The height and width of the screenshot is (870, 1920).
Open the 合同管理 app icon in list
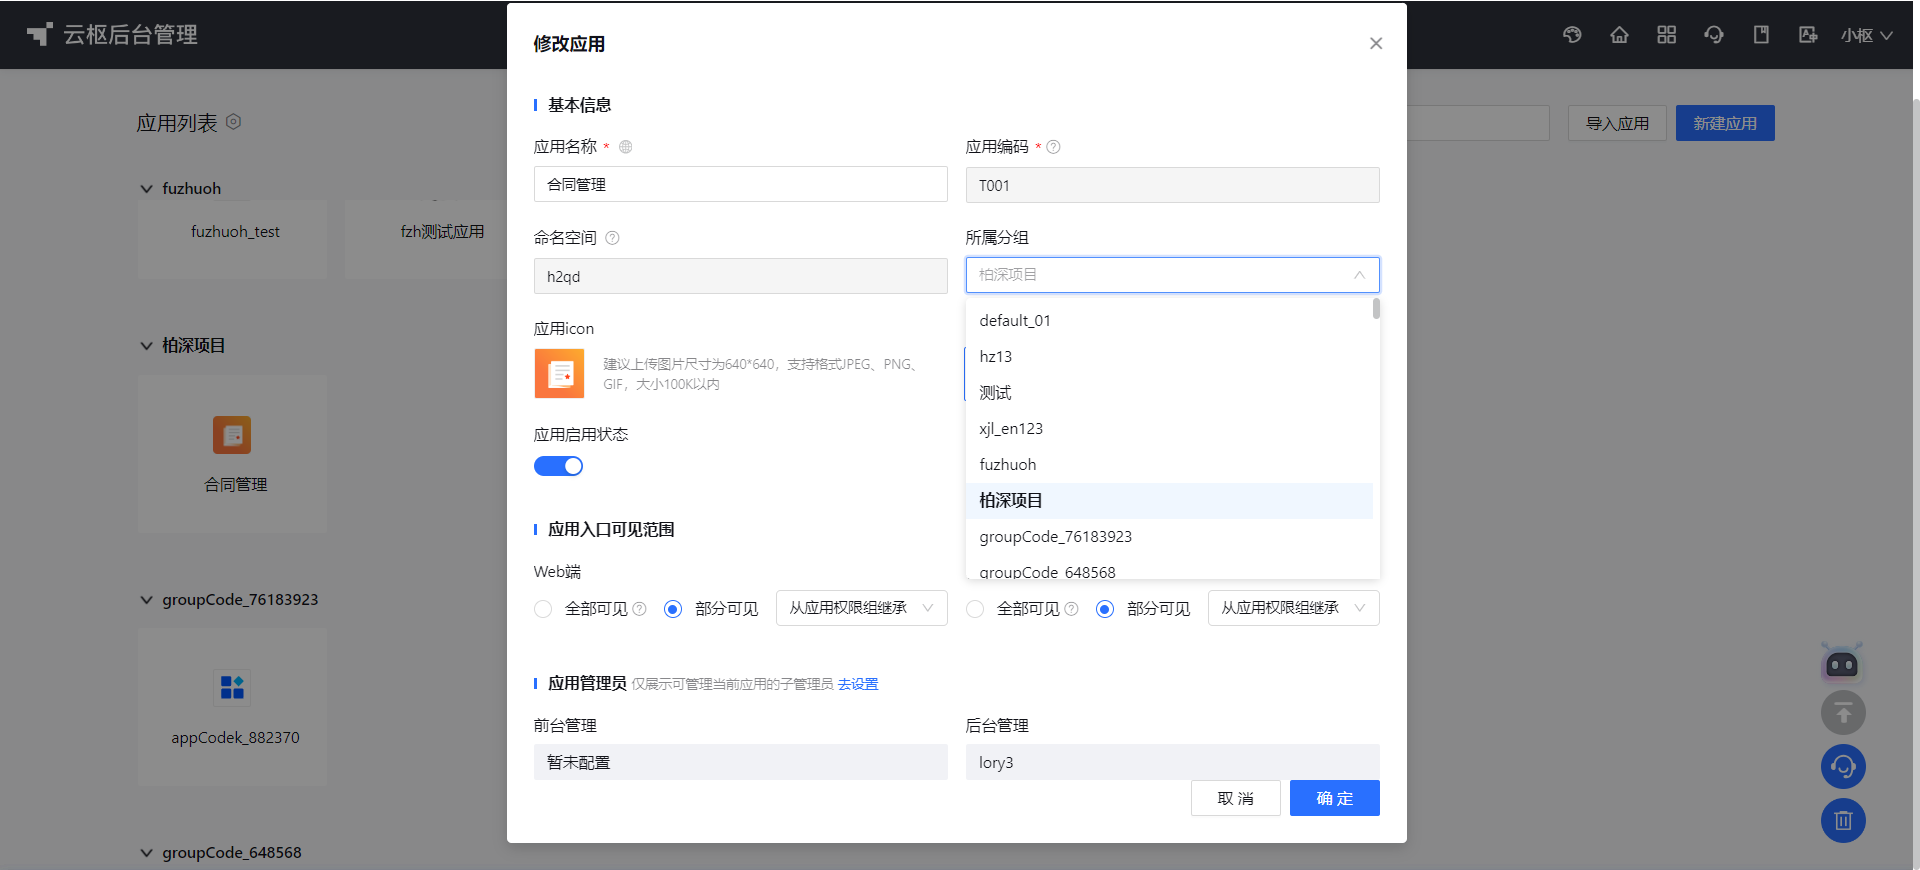point(232,435)
